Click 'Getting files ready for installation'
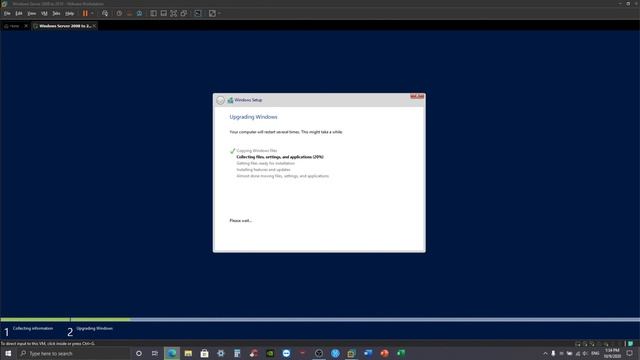Image resolution: width=640 pixels, height=360 pixels. click(266, 163)
